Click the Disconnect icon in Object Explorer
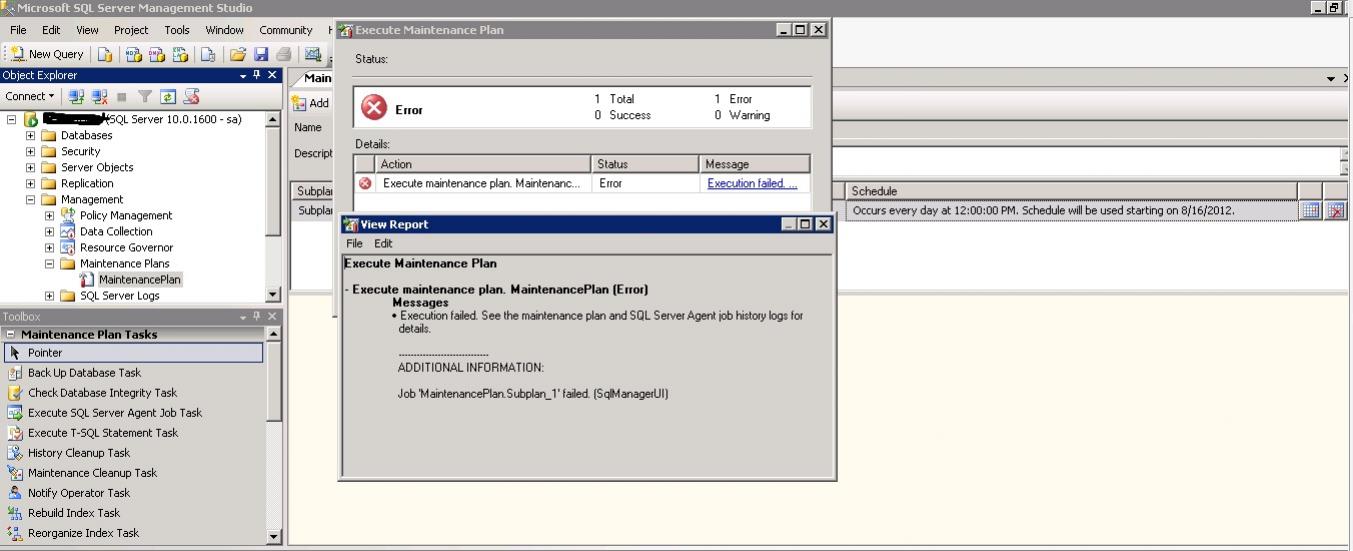The height and width of the screenshot is (551, 1353). click(100, 97)
